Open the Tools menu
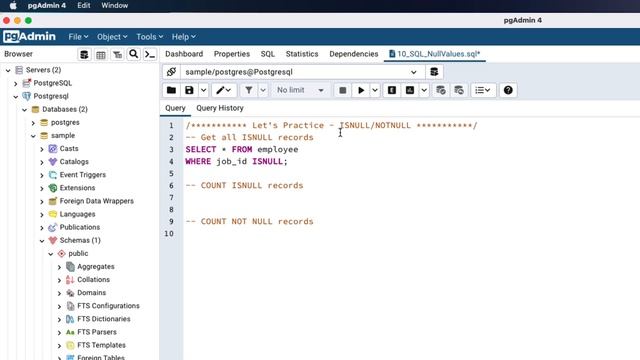 pos(149,37)
